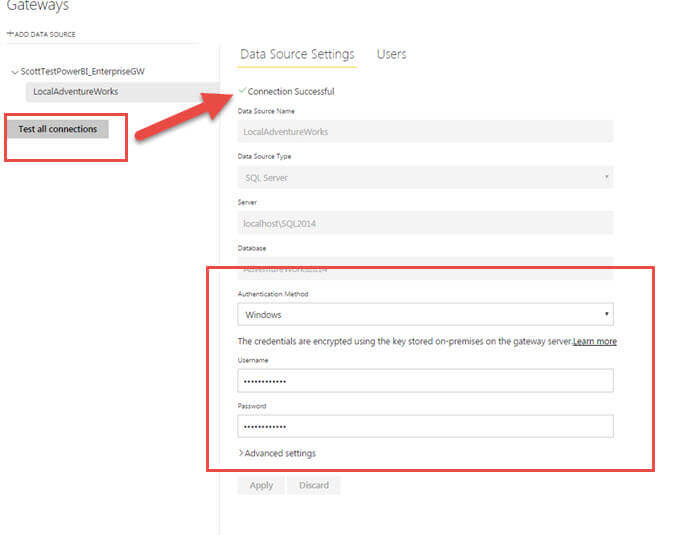
Task: Open the Authentication Method dropdown
Action: 425,314
